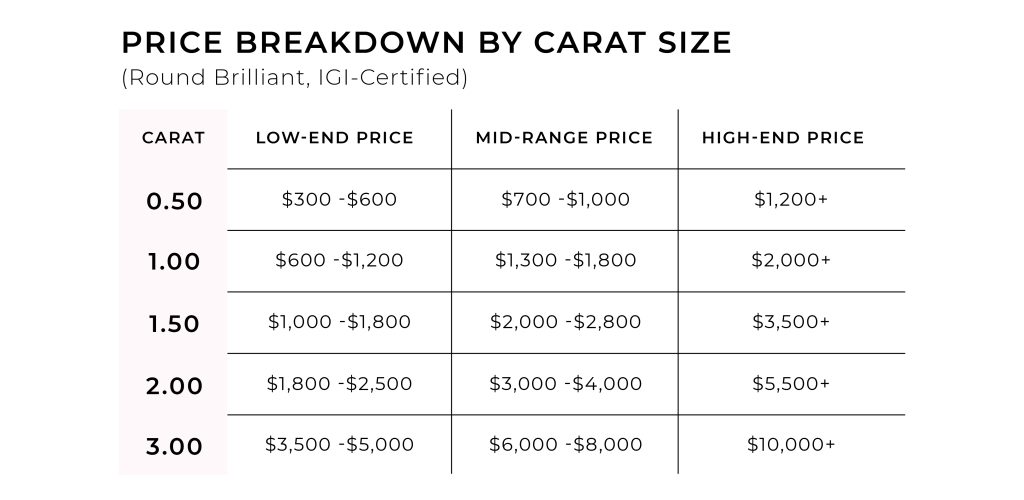
Task: Select the $10,000+ cell
Action: (x=790, y=445)
